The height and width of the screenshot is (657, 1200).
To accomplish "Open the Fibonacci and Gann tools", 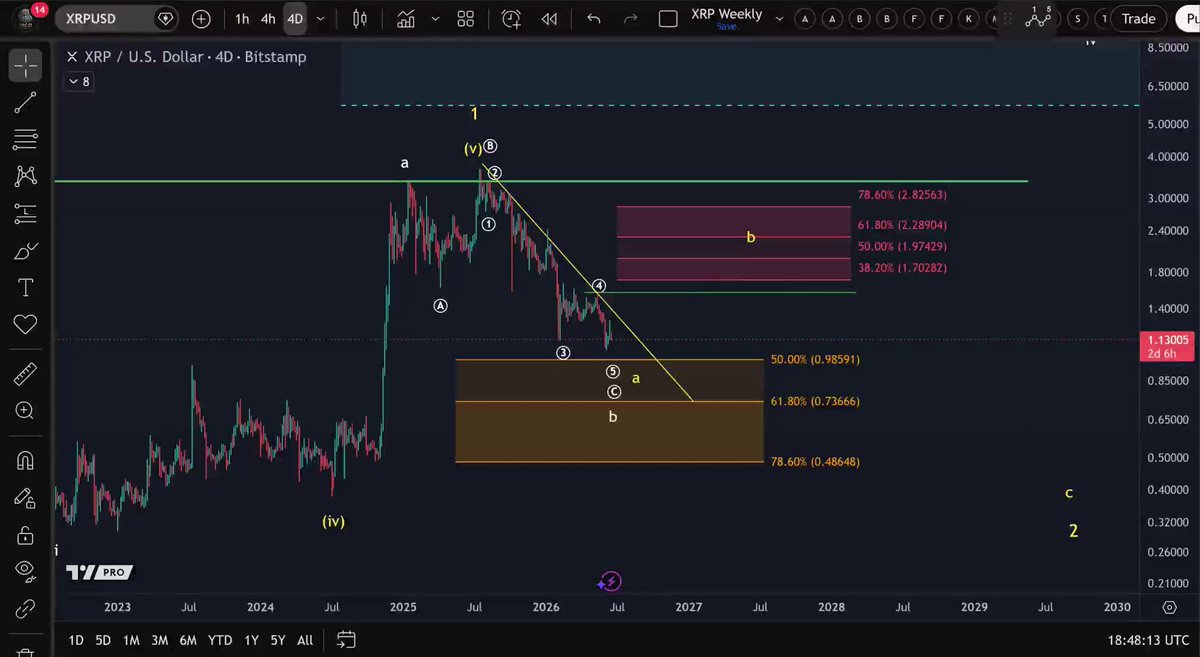I will 25,139.
